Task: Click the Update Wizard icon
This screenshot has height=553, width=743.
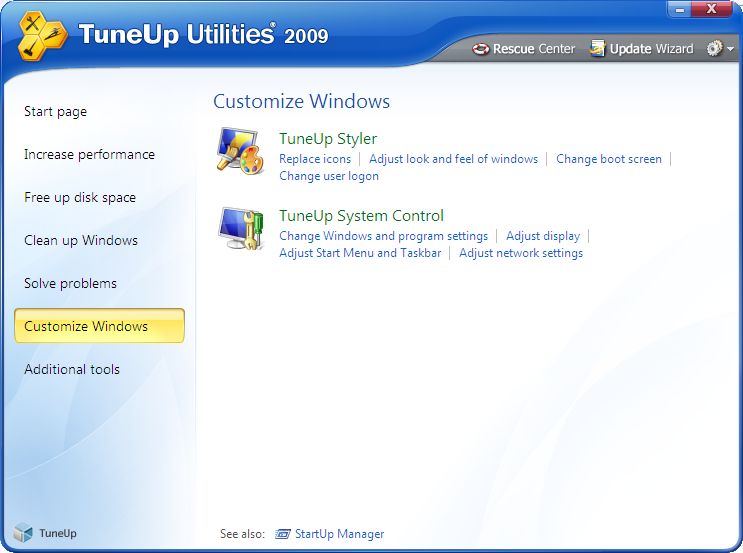Action: click(x=598, y=48)
